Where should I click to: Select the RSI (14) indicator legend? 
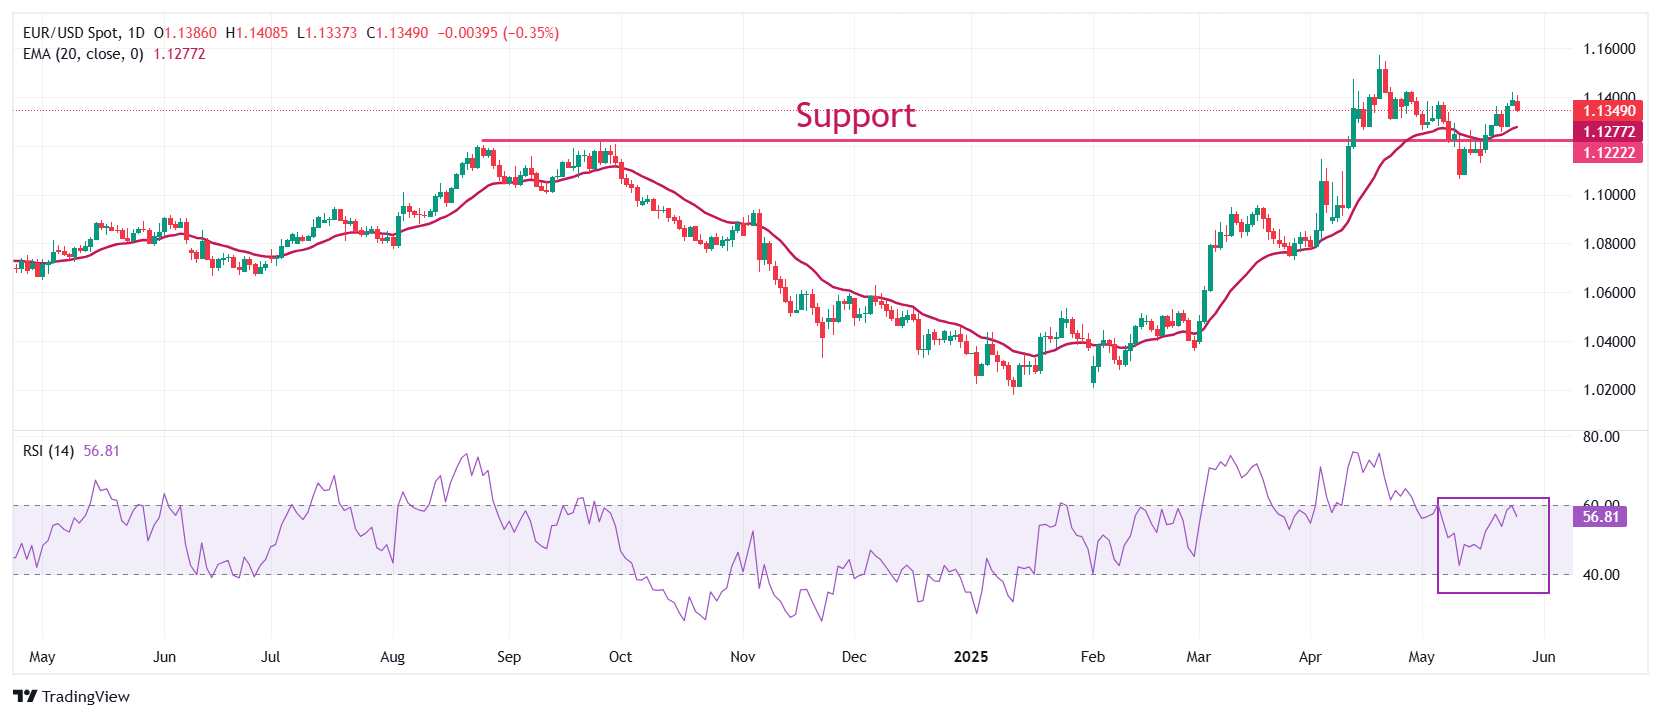pyautogui.click(x=48, y=451)
